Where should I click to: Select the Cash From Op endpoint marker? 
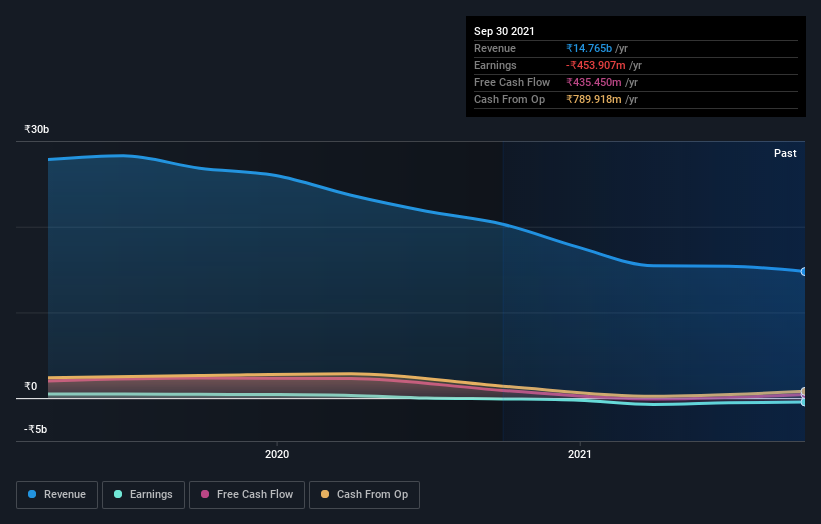tap(804, 392)
